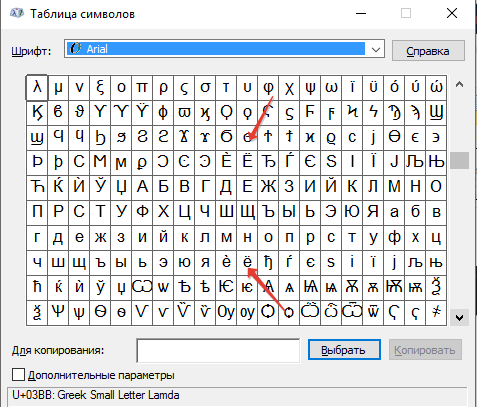Select the Greek ϖ pi symbol cell
The image size is (477, 407).
click(x=184, y=113)
